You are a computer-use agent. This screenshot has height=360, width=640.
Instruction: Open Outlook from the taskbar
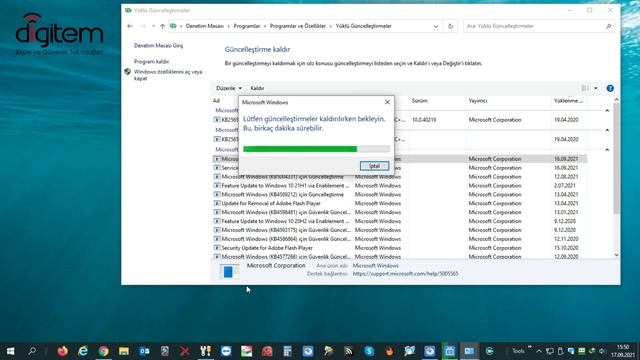[144, 351]
